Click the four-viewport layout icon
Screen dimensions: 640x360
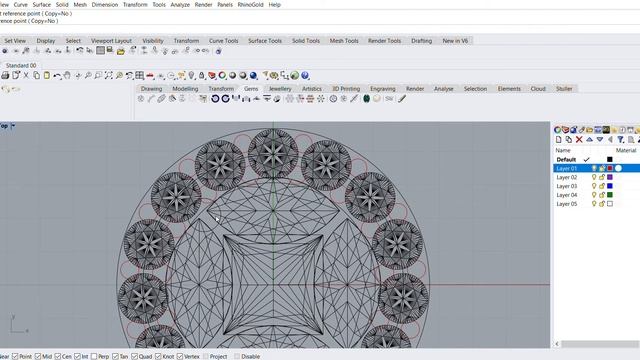tap(140, 76)
